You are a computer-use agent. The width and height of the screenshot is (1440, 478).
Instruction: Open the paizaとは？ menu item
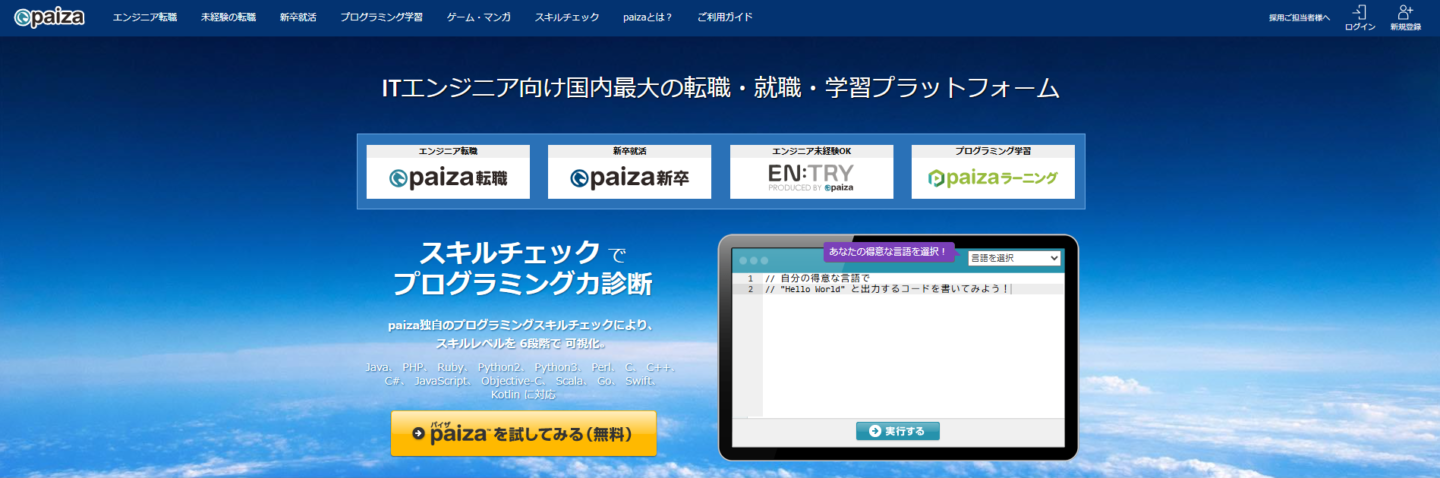point(648,18)
